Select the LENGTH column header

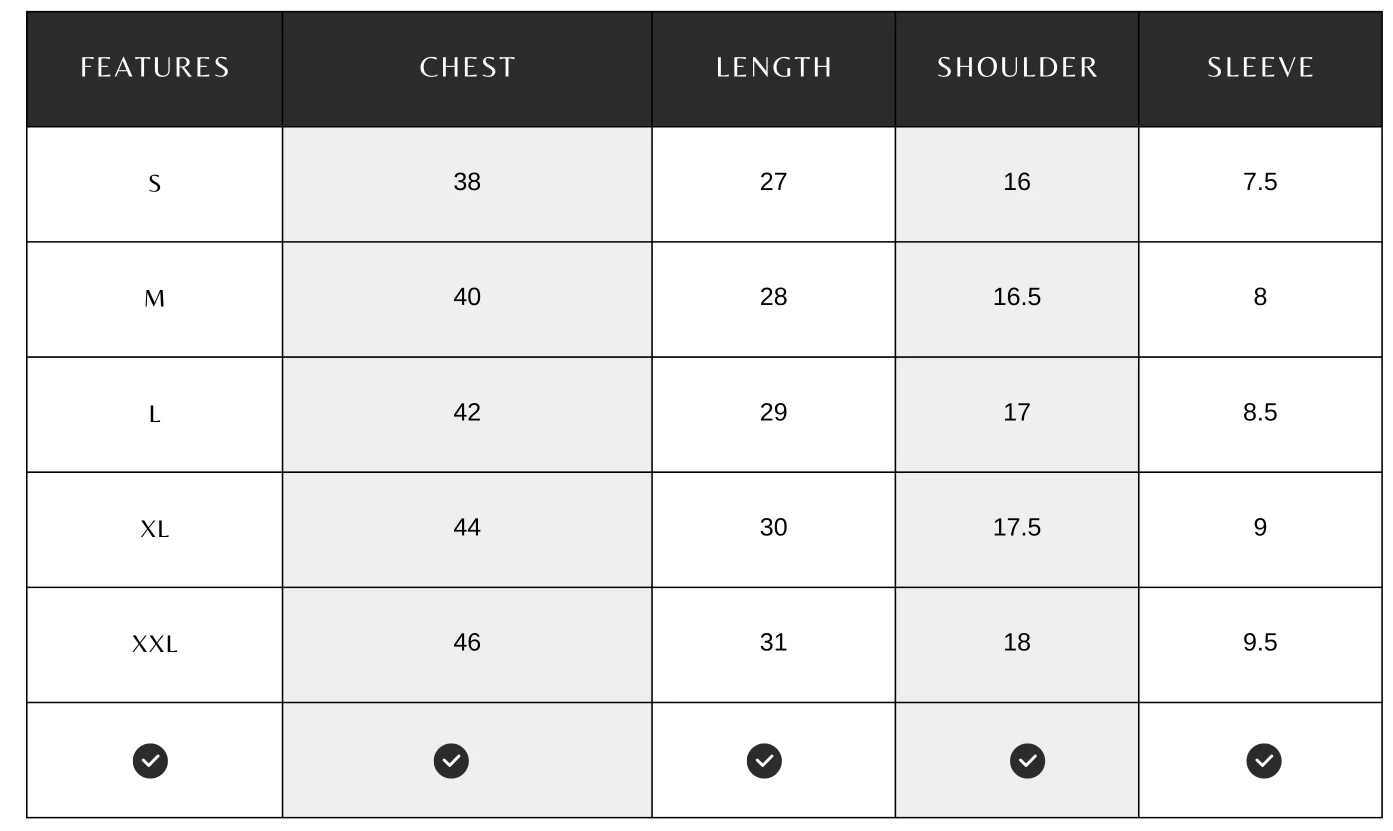[x=774, y=68]
